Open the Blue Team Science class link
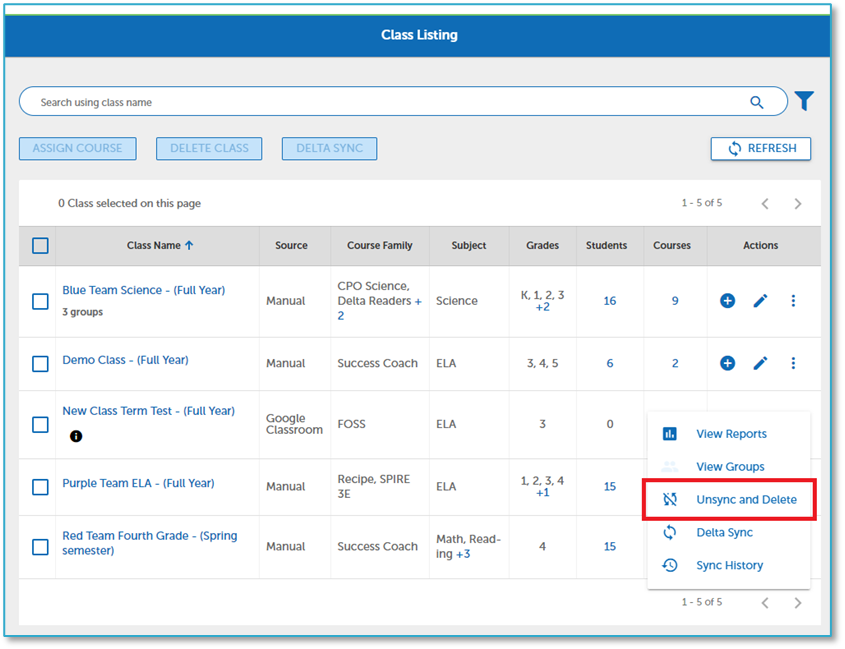 [143, 290]
